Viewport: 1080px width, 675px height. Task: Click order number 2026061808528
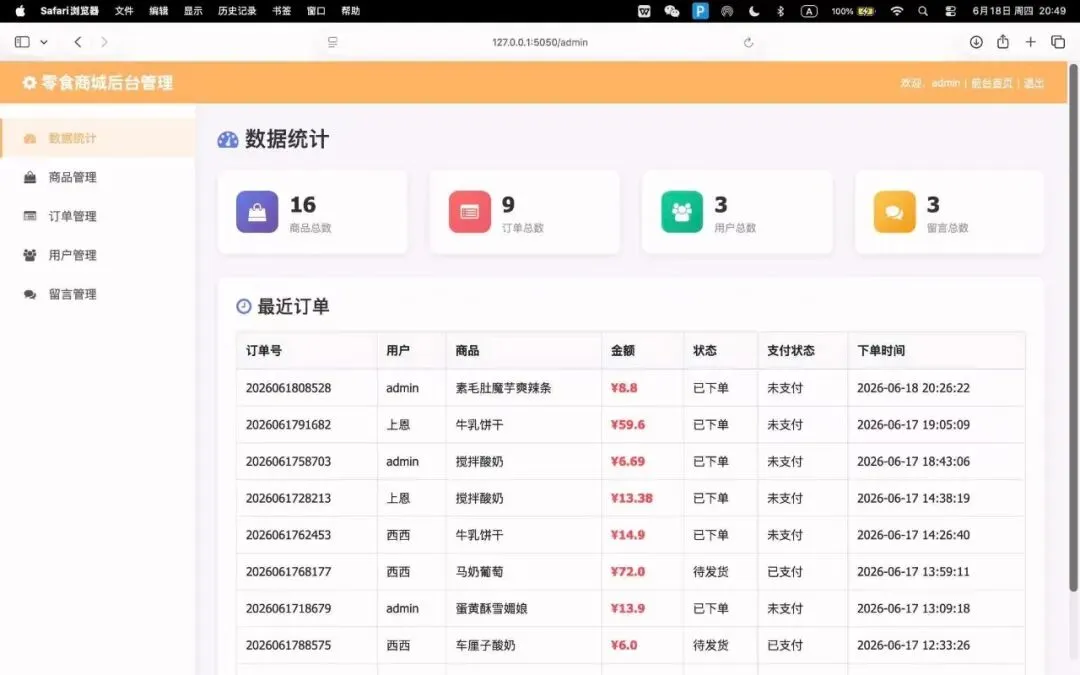[288, 388]
